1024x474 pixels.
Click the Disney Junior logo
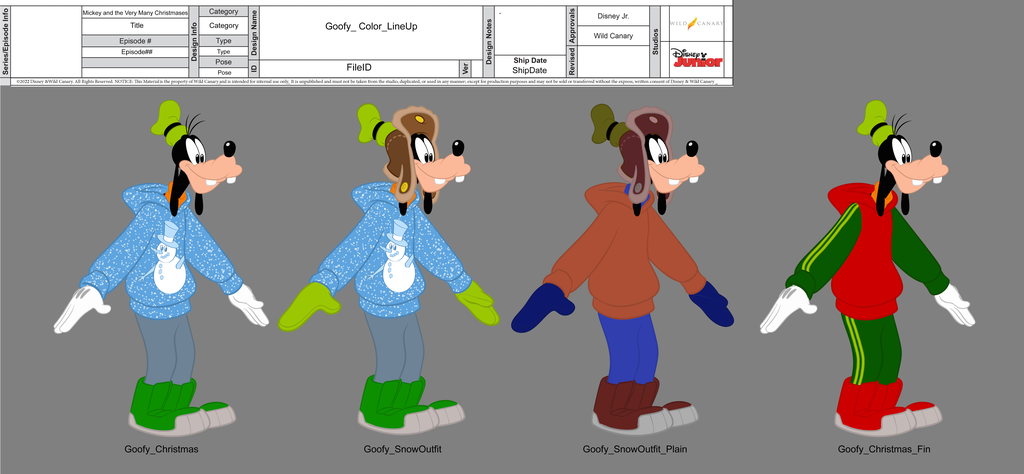point(697,58)
